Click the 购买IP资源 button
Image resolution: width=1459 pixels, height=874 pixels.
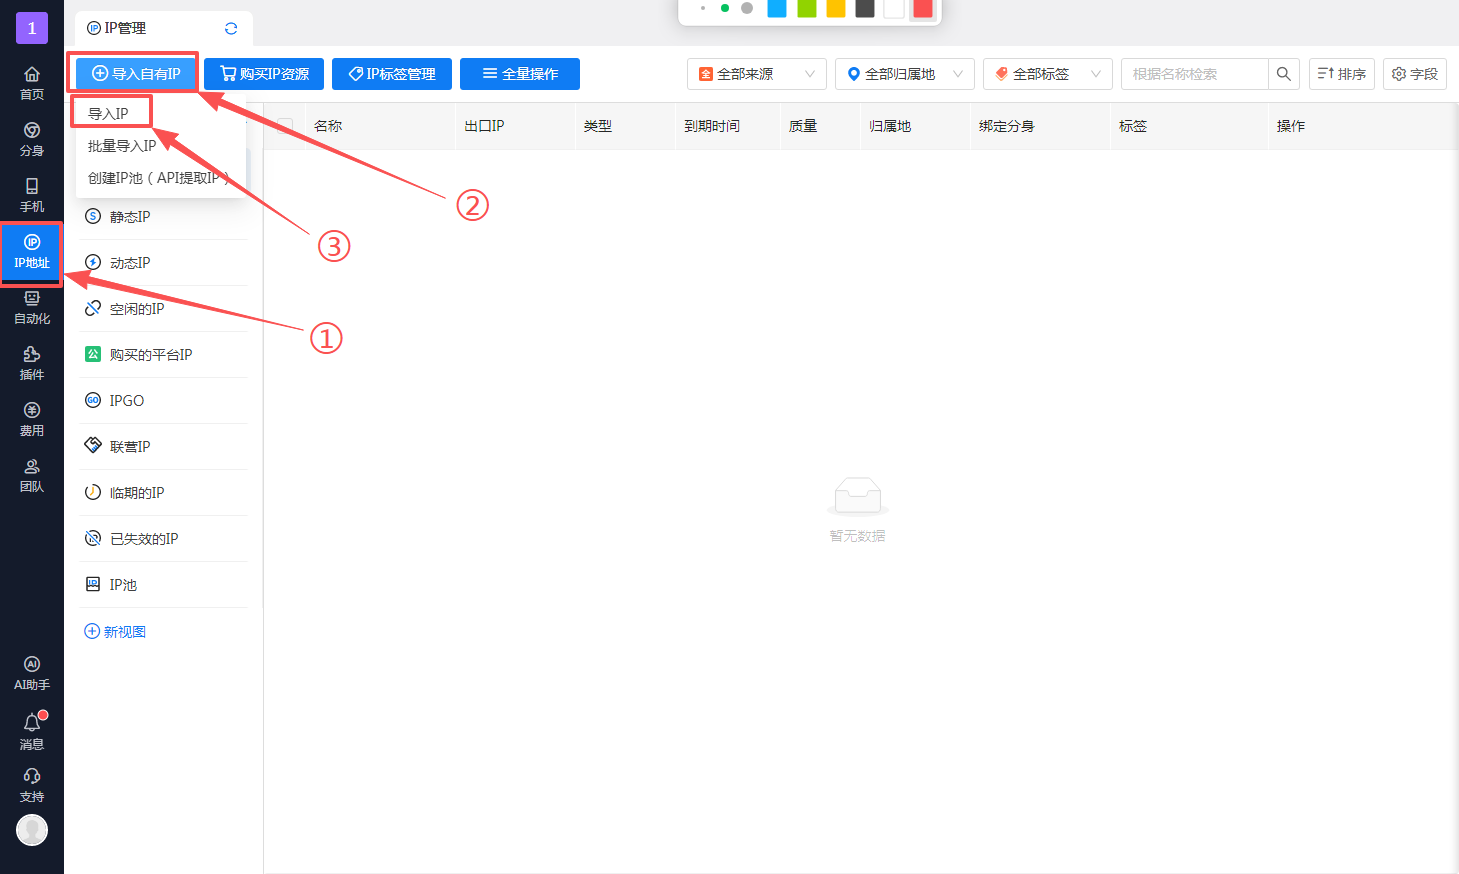(264, 74)
